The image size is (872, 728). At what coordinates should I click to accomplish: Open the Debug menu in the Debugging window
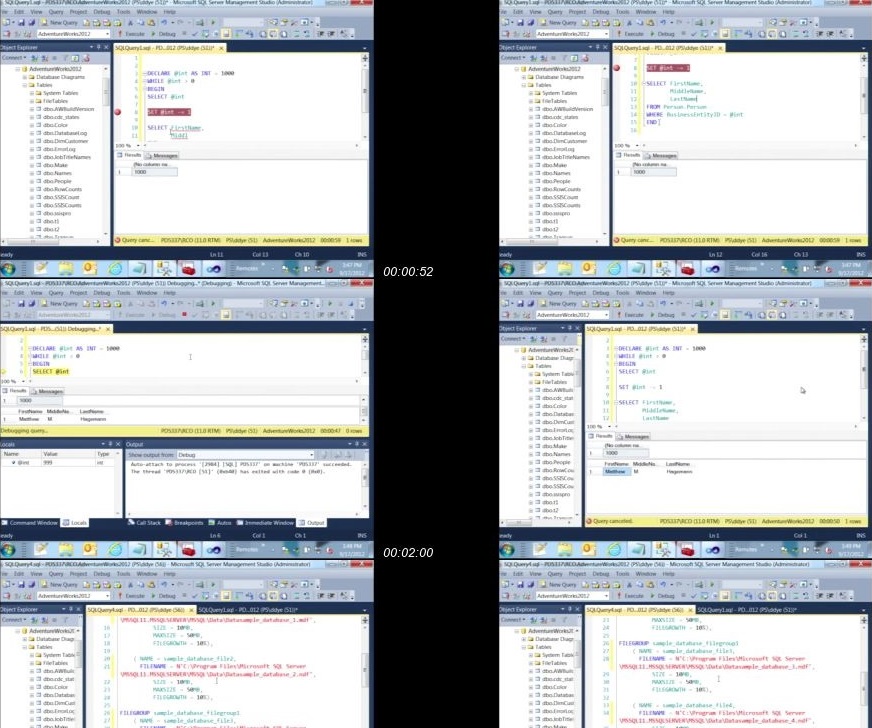pyautogui.click(x=102, y=293)
